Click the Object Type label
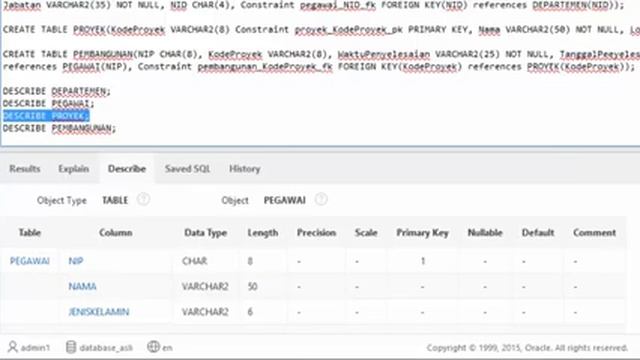The image size is (640, 360). [62, 200]
